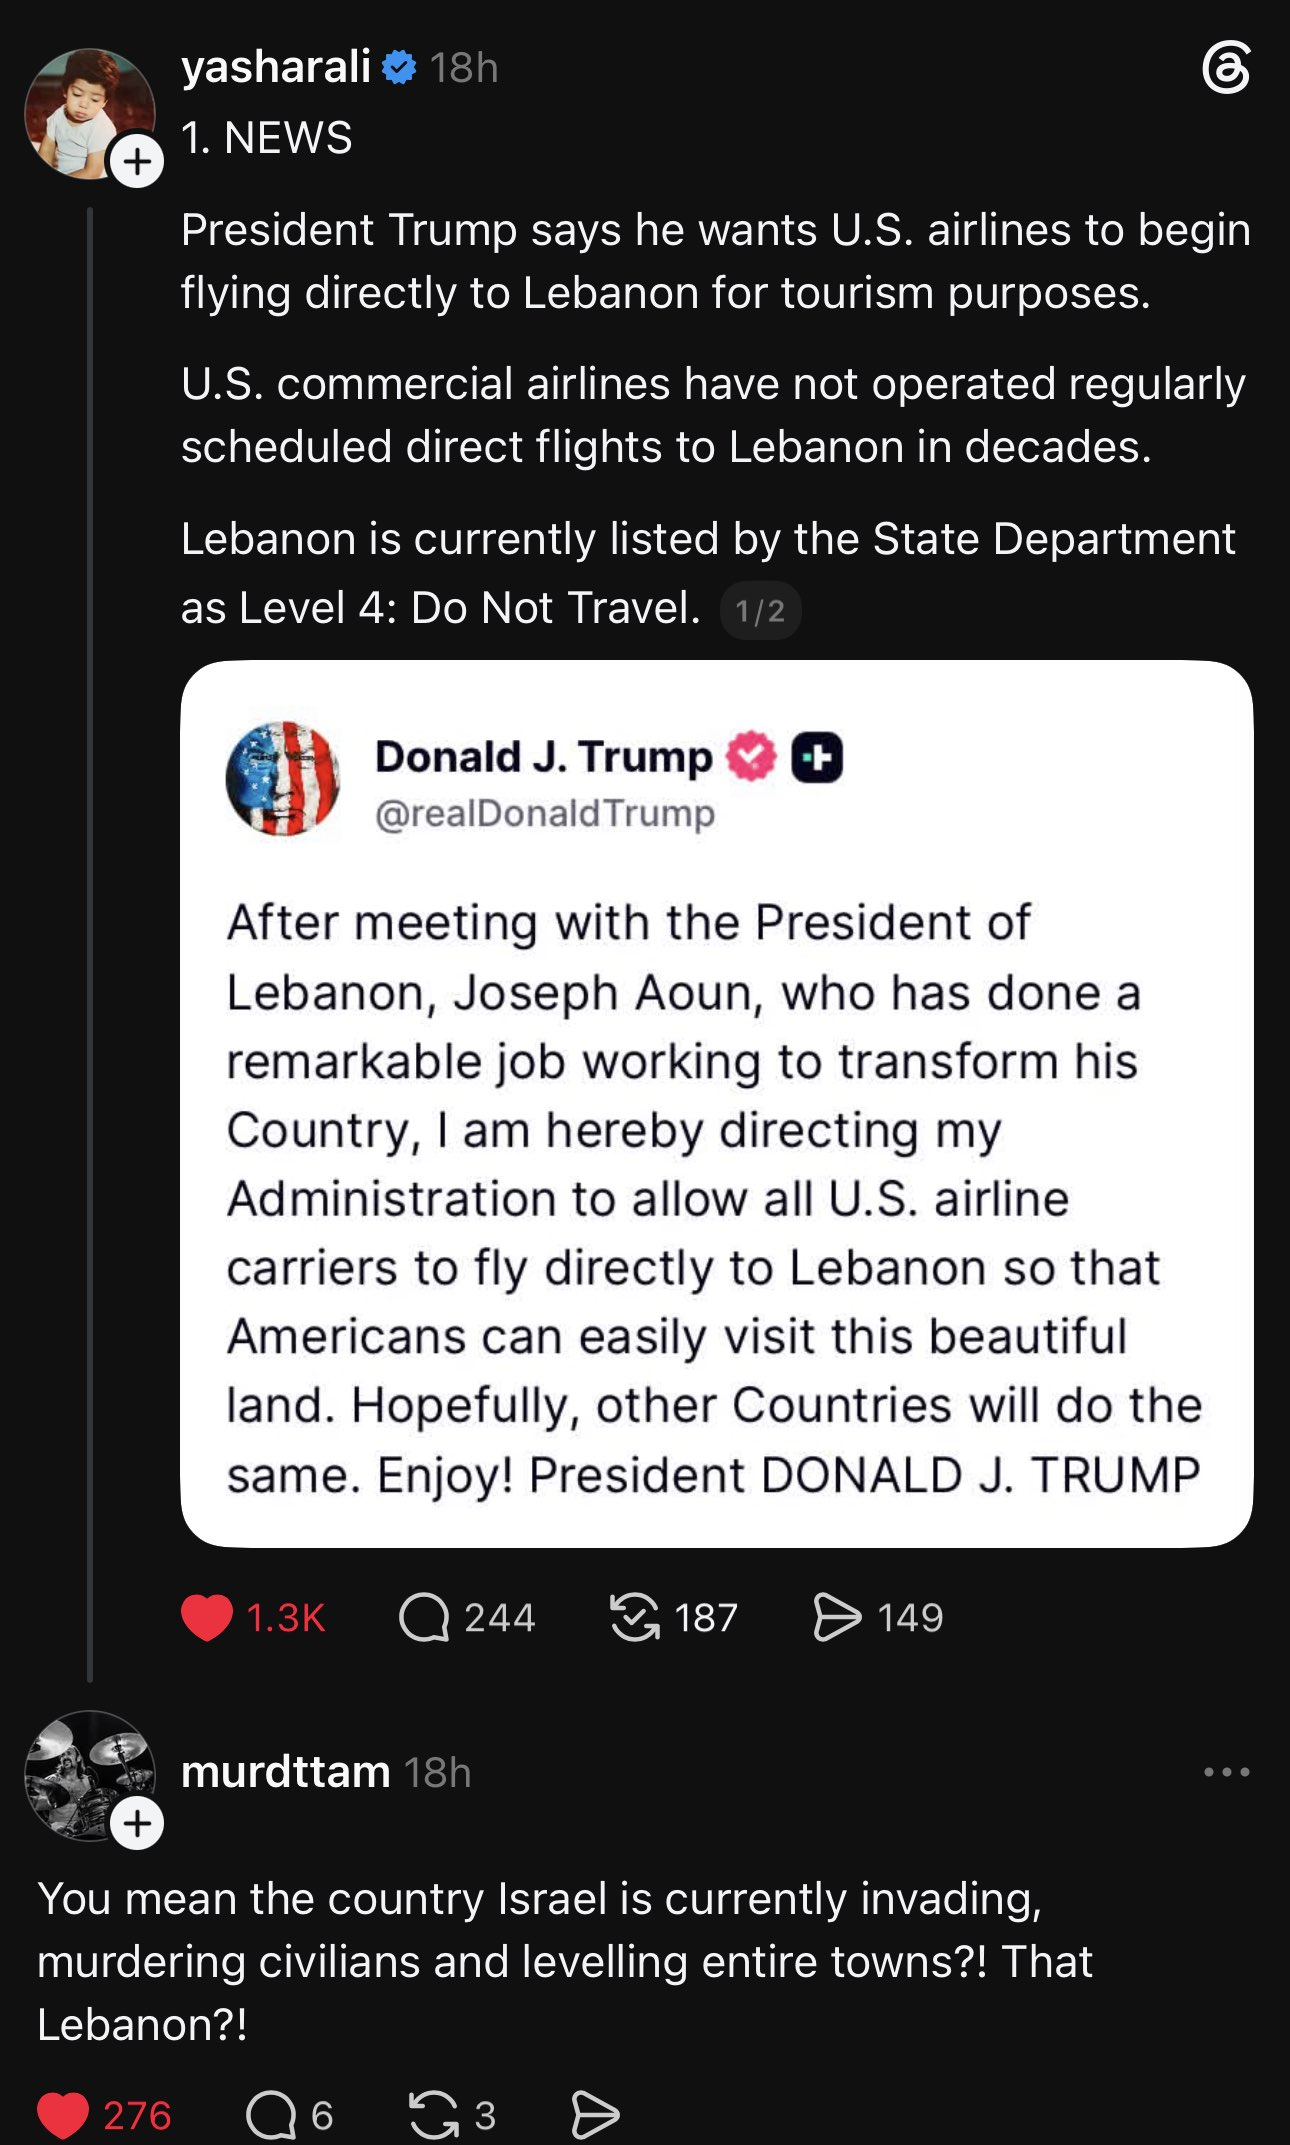1290x2145 pixels.
Task: Like murdttam's reply with the heart icon
Action: click(63, 2115)
